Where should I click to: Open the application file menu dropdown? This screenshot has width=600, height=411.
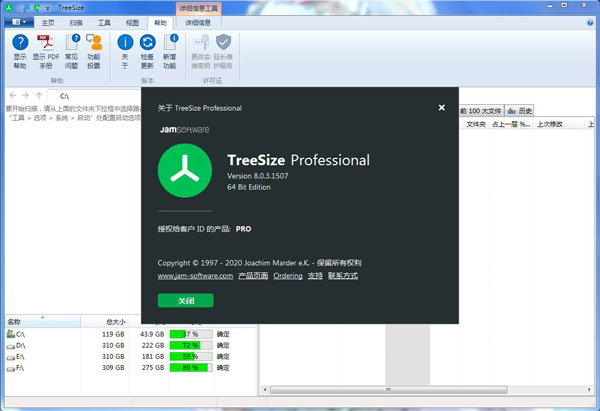(x=19, y=22)
